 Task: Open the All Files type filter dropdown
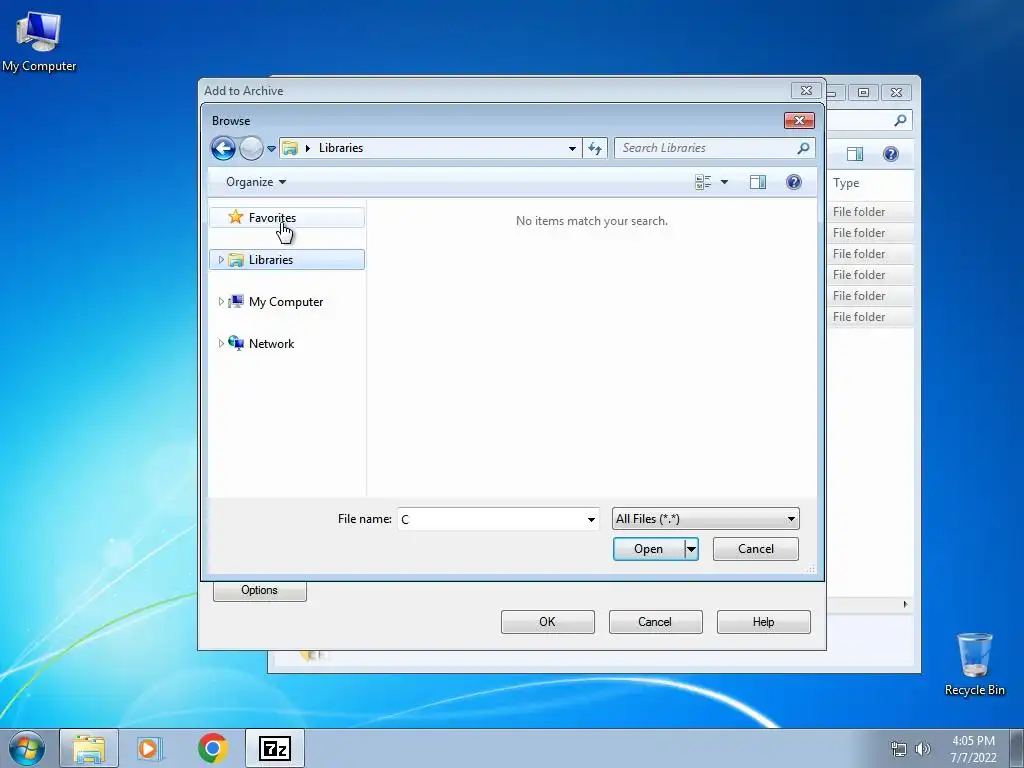tap(705, 519)
